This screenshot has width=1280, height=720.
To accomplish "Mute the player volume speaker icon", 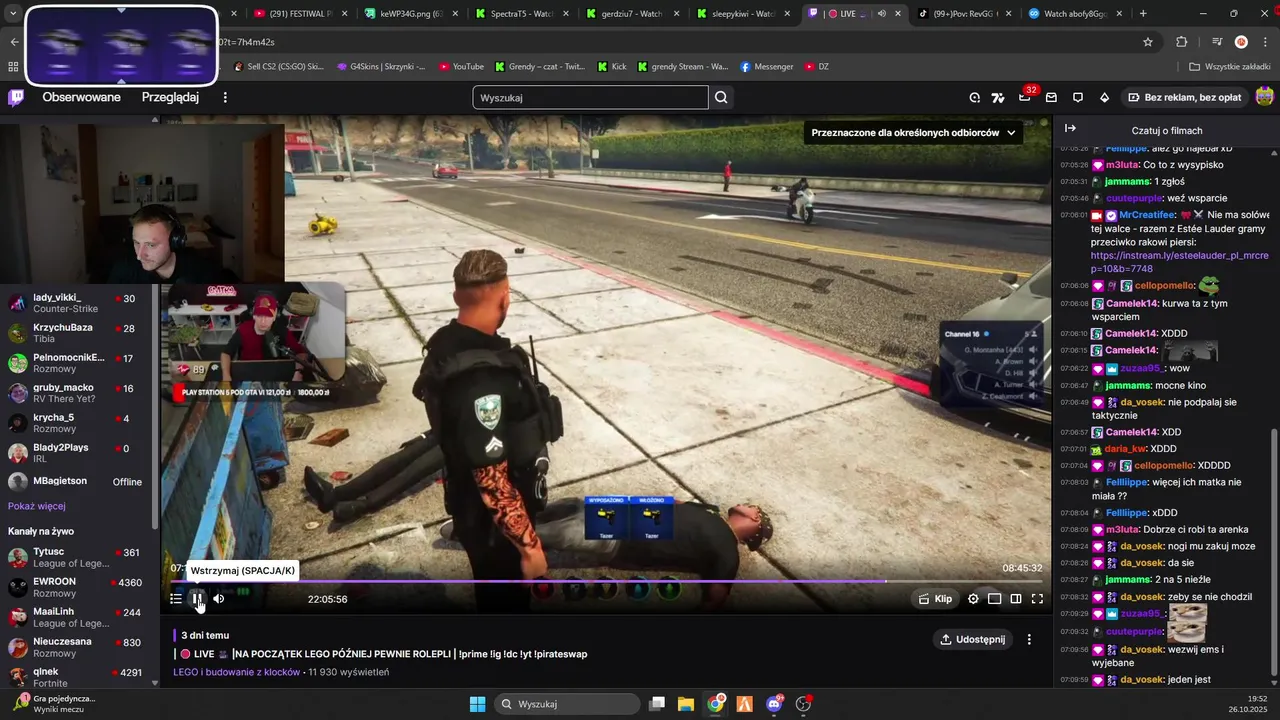I will (219, 599).
